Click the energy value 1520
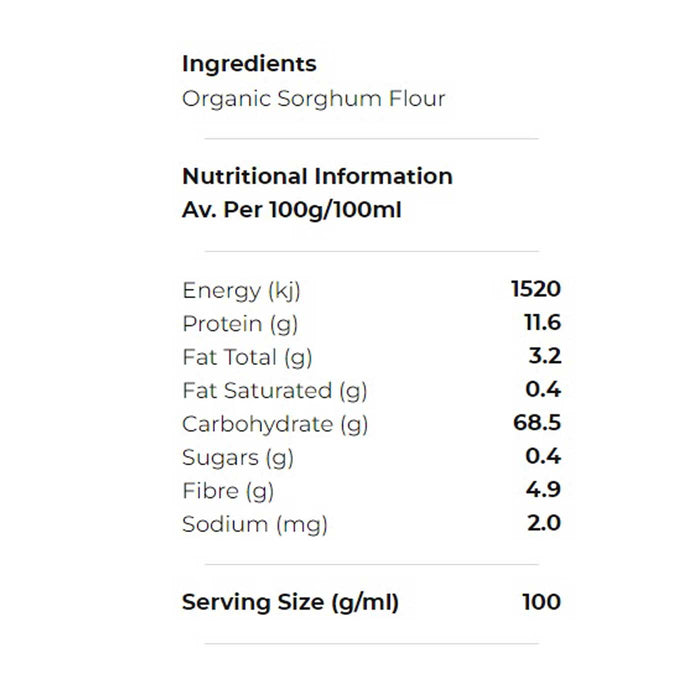The height and width of the screenshot is (700, 700). coord(536,290)
